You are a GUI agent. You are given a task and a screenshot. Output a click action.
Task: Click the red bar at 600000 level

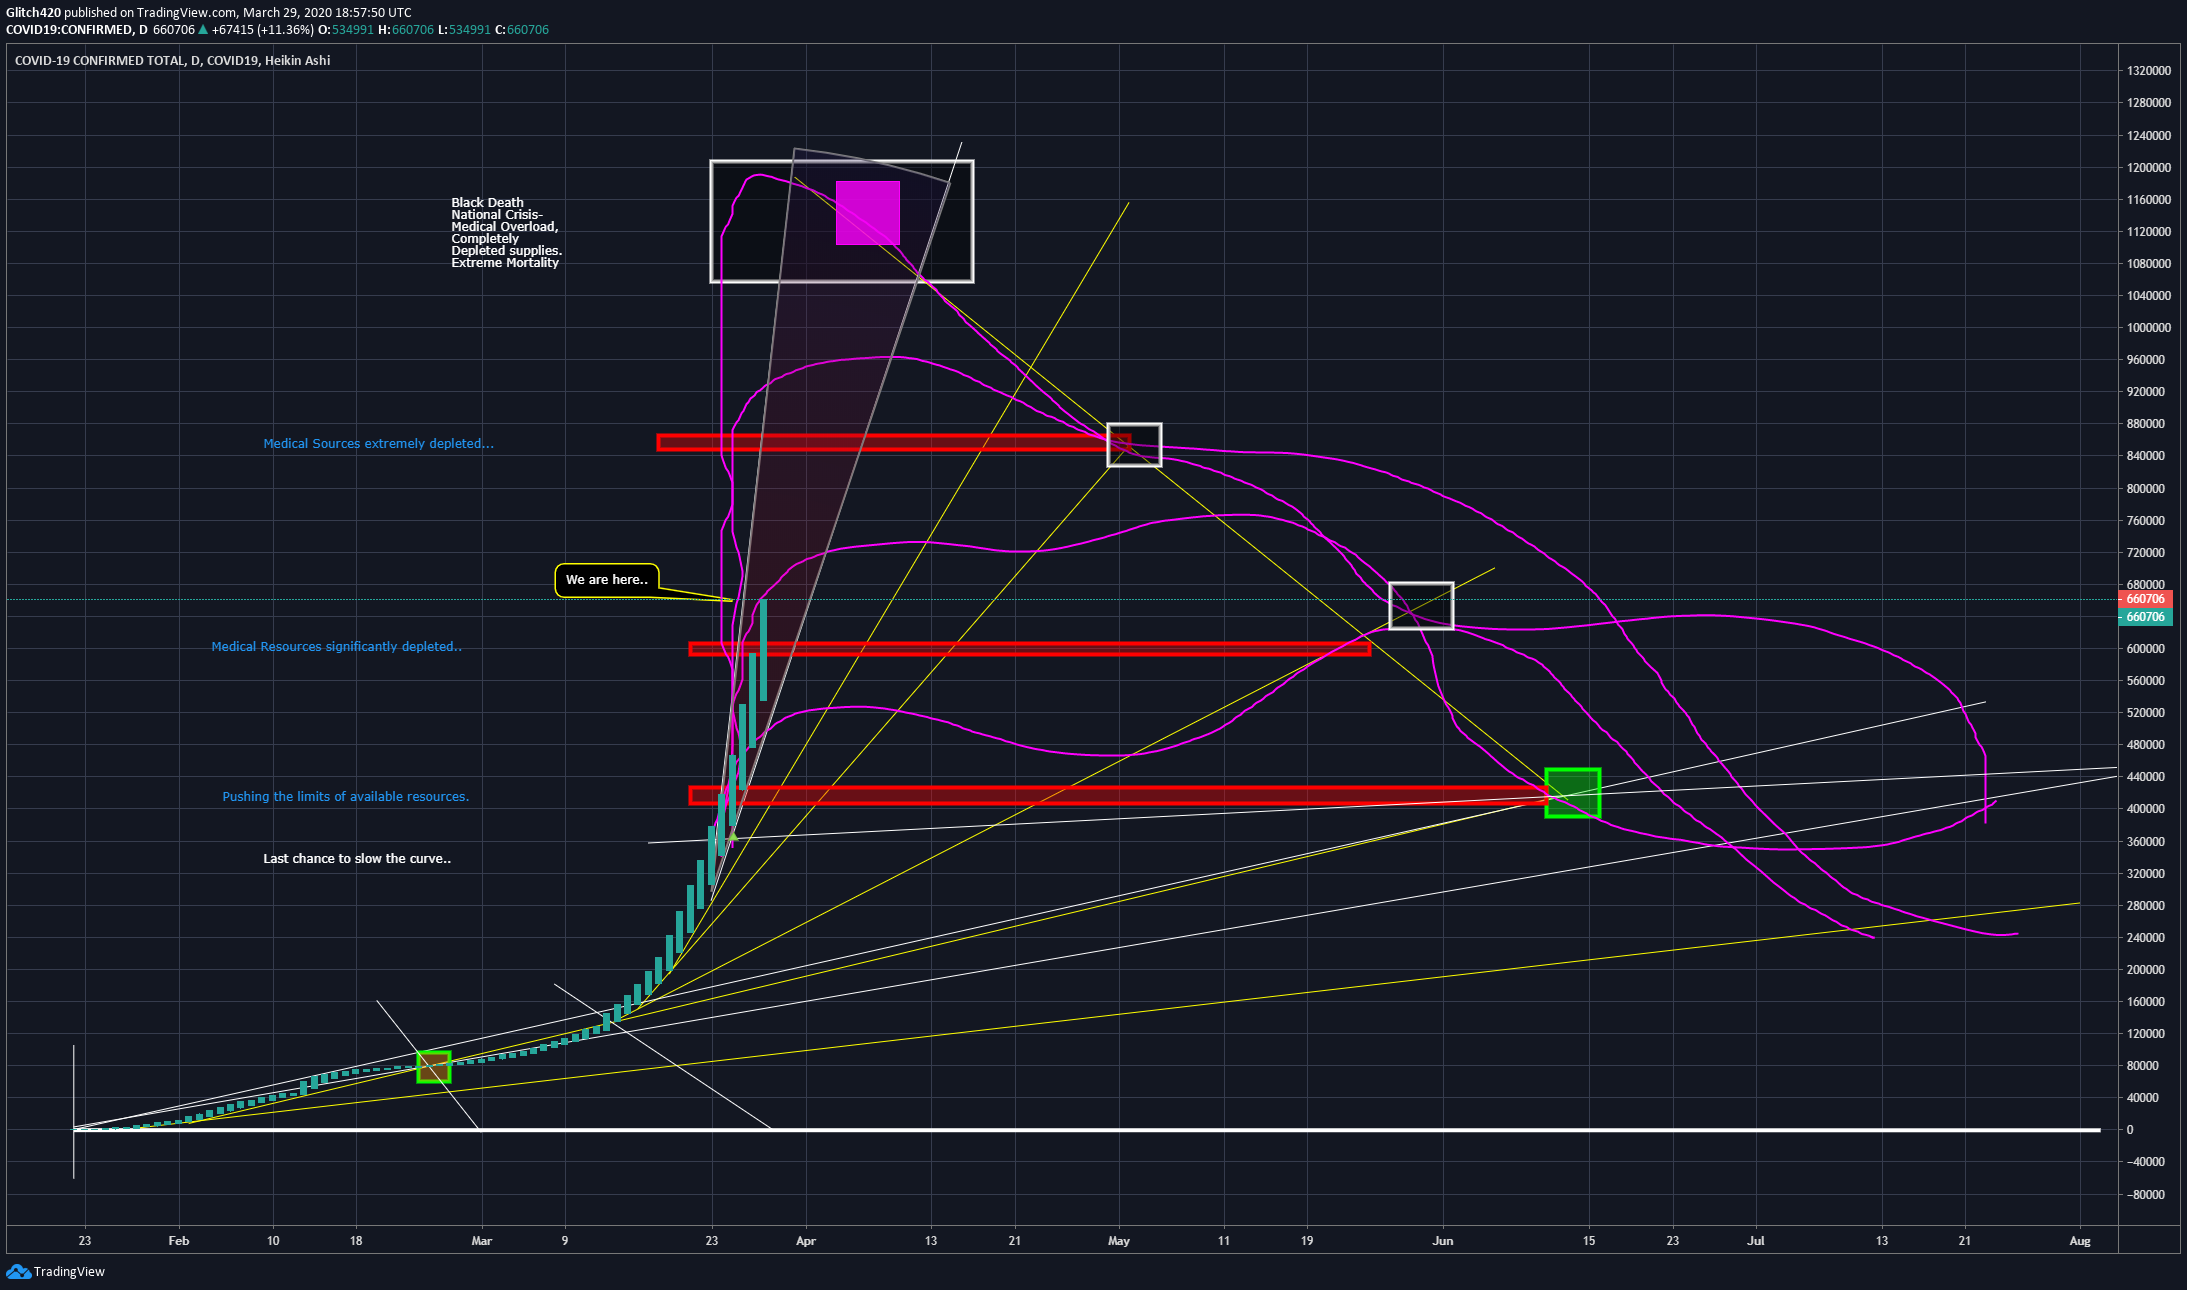(1030, 649)
